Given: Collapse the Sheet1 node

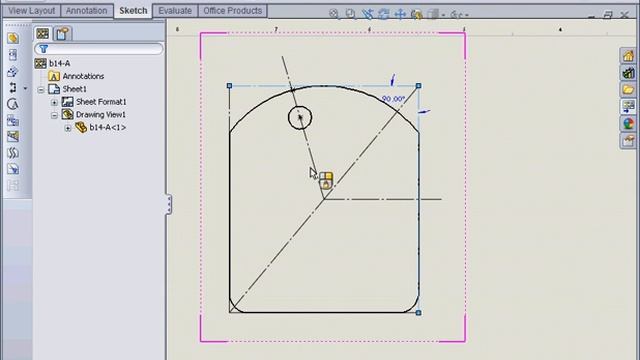Looking at the screenshot, I should [x=41, y=90].
